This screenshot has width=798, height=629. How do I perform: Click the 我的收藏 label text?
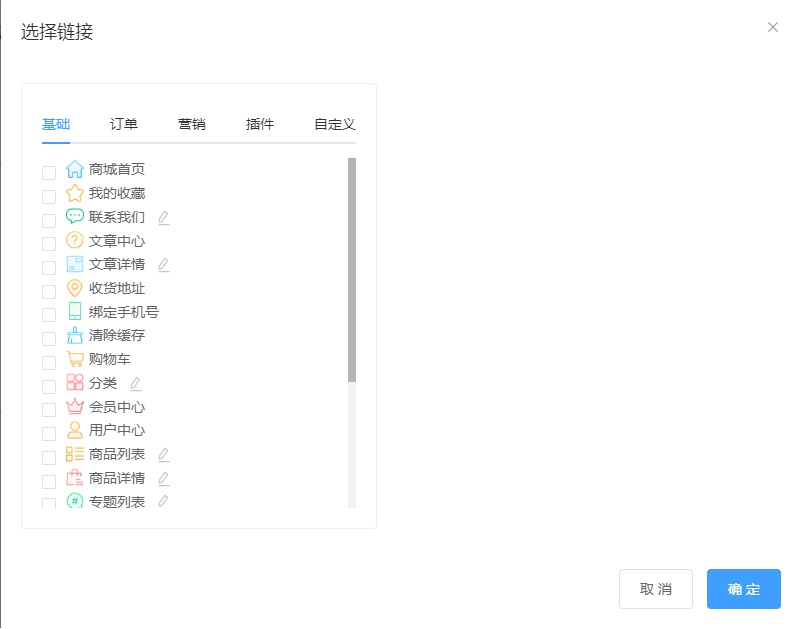point(117,193)
